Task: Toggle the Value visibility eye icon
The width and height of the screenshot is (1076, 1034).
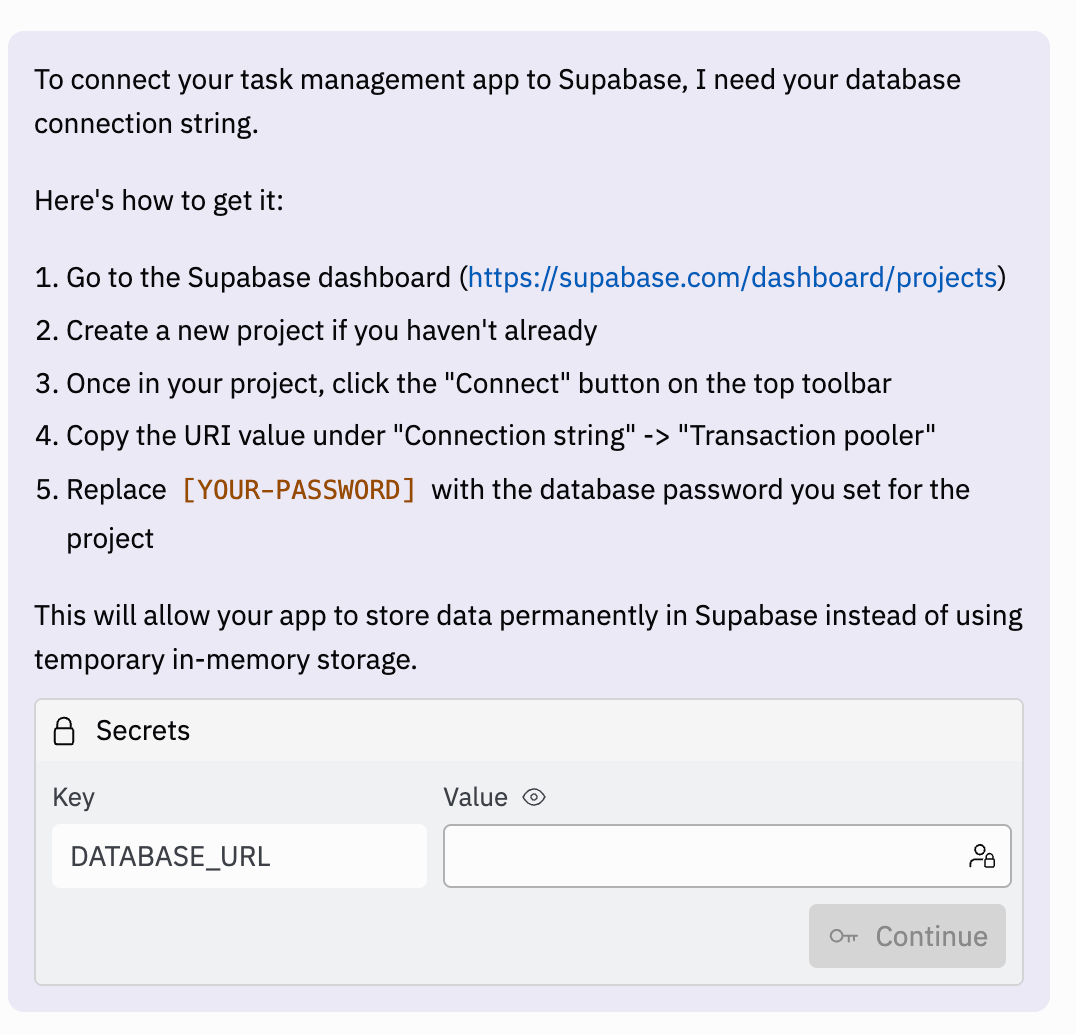Action: coord(533,797)
